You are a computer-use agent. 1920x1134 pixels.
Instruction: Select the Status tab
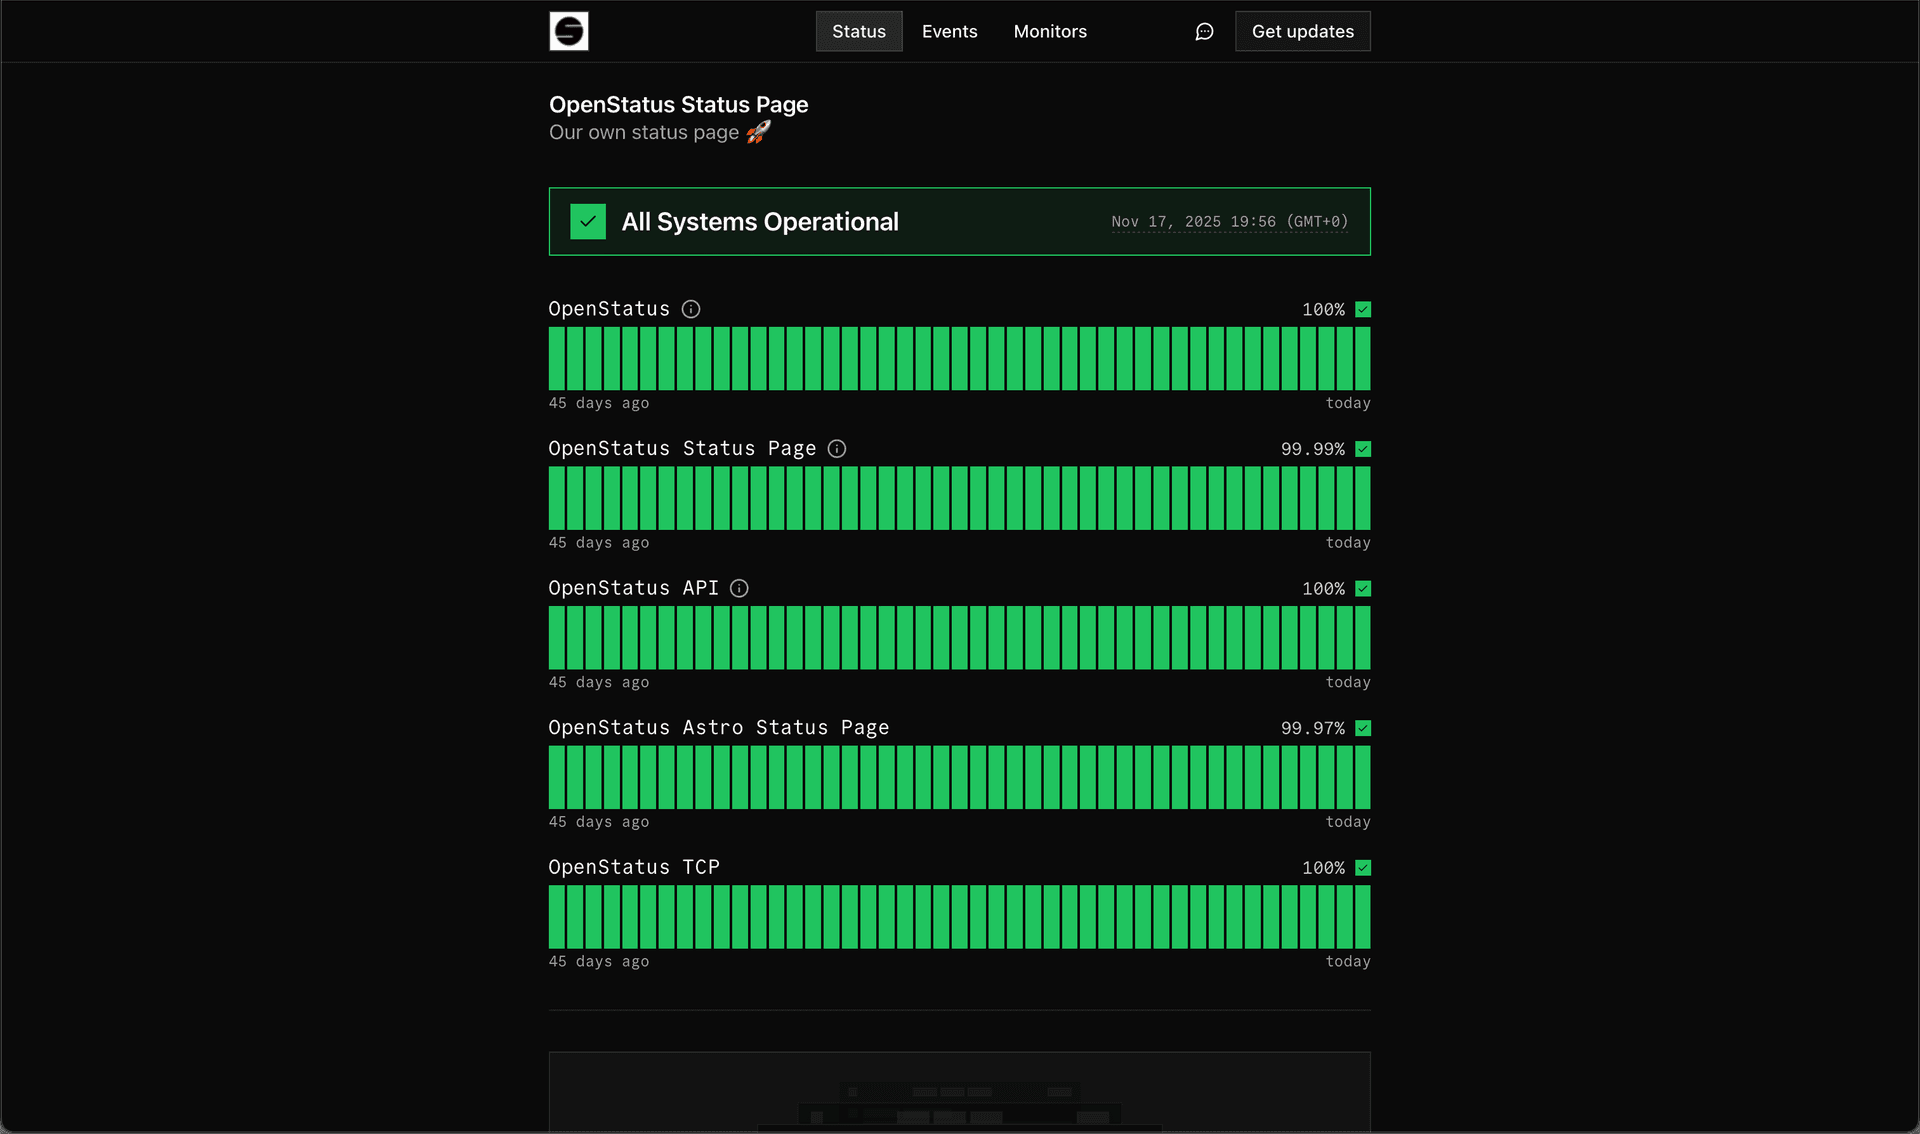click(858, 31)
